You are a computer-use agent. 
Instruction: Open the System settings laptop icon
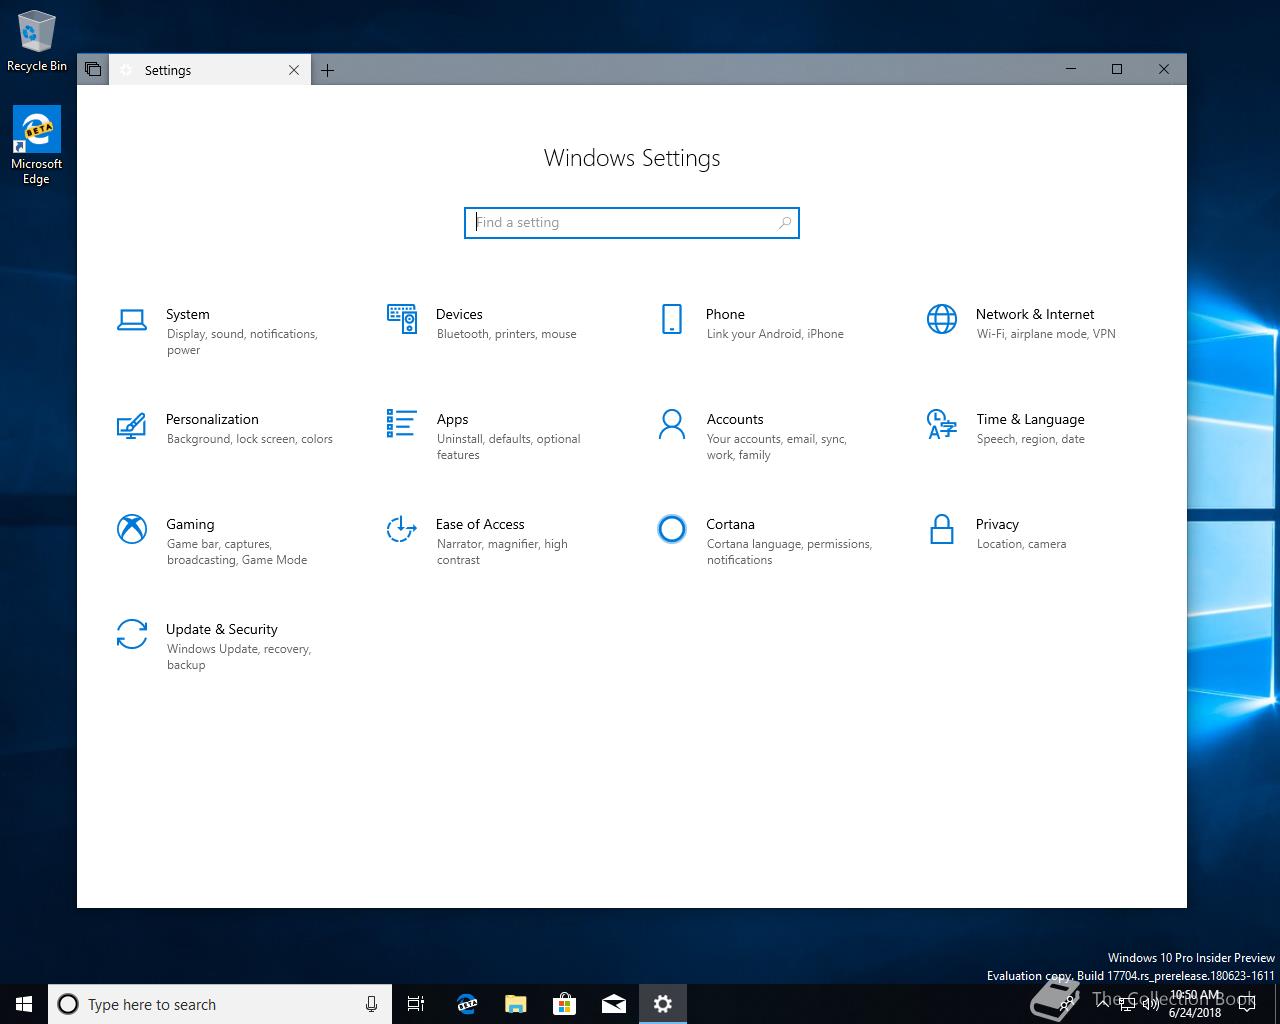click(x=132, y=320)
